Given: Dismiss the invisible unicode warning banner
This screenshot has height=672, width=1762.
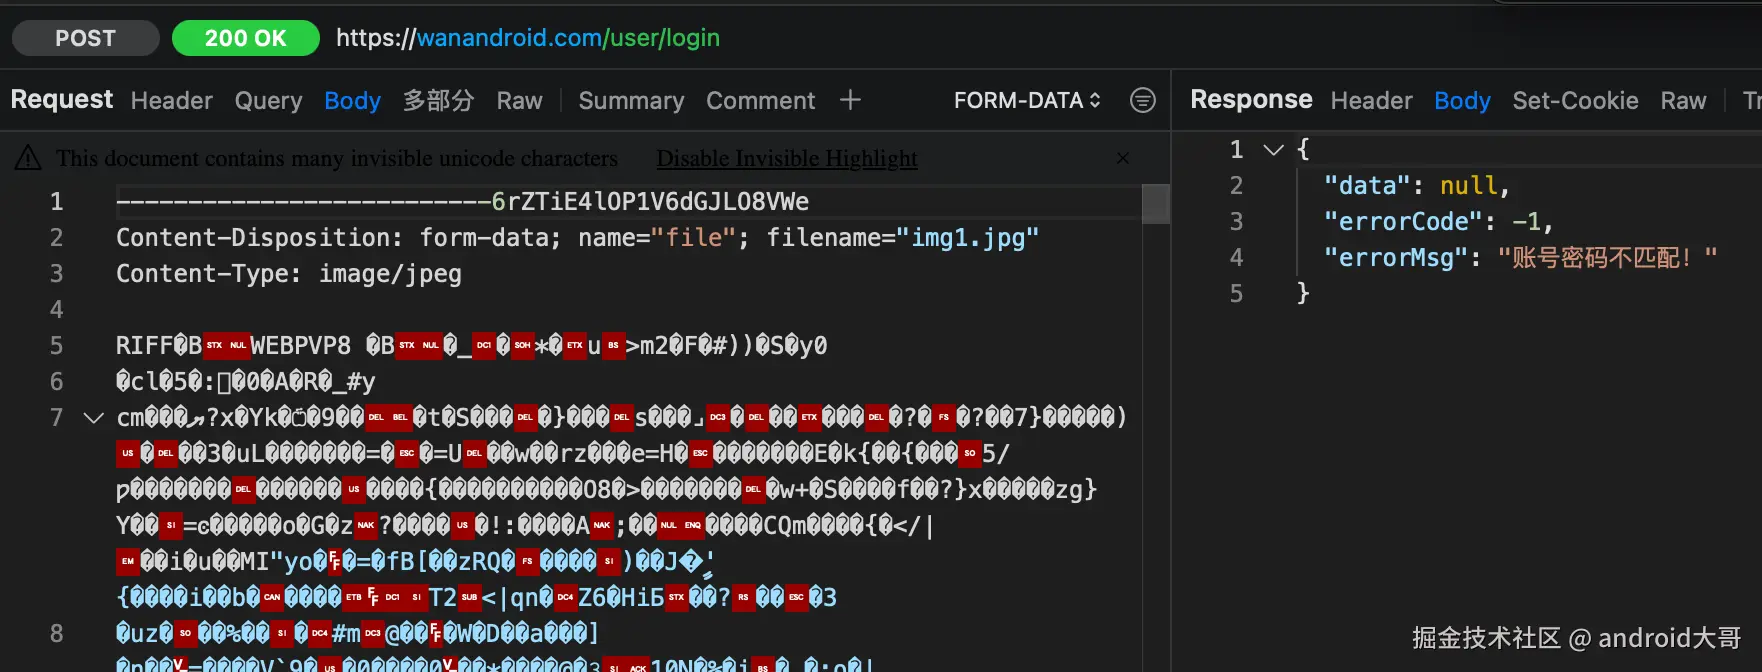Looking at the screenshot, I should coord(1123,158).
